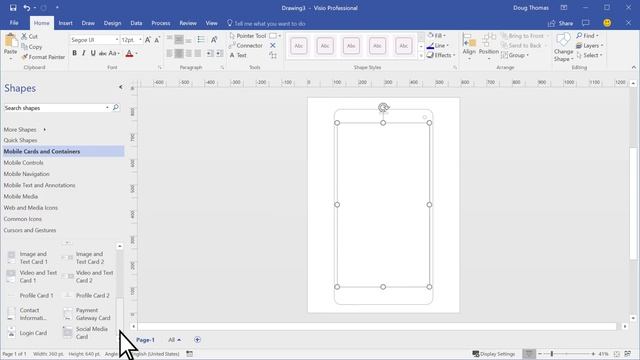Select the Page-1 tab
This screenshot has width=640, height=360.
[x=145, y=340]
